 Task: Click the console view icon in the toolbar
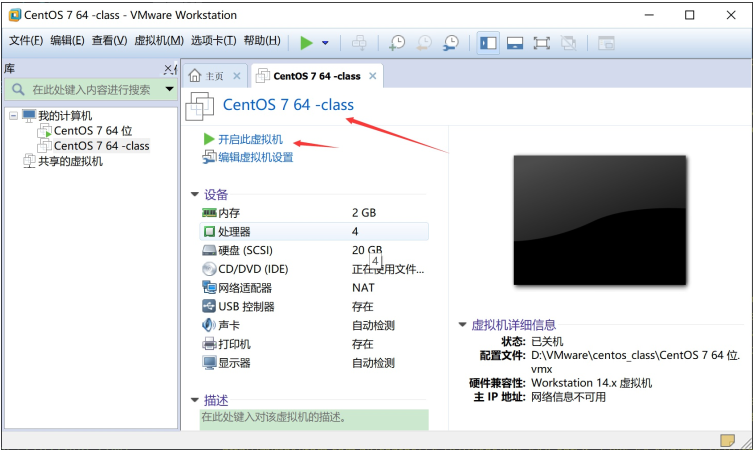[x=606, y=43]
